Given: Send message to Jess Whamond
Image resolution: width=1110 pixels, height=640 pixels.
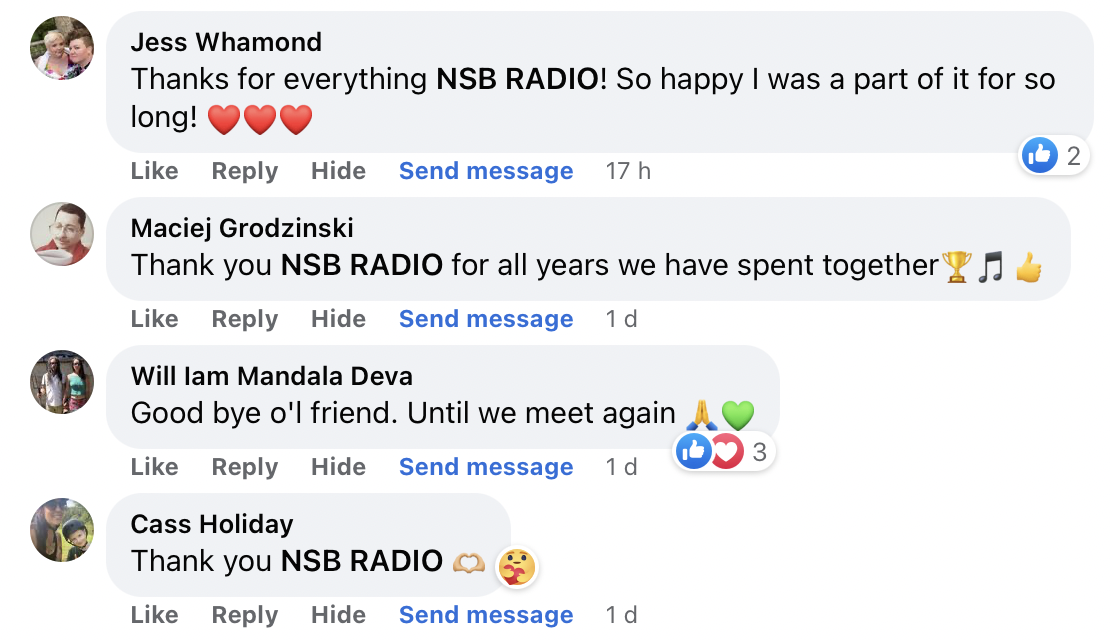Looking at the screenshot, I should pyautogui.click(x=486, y=171).
